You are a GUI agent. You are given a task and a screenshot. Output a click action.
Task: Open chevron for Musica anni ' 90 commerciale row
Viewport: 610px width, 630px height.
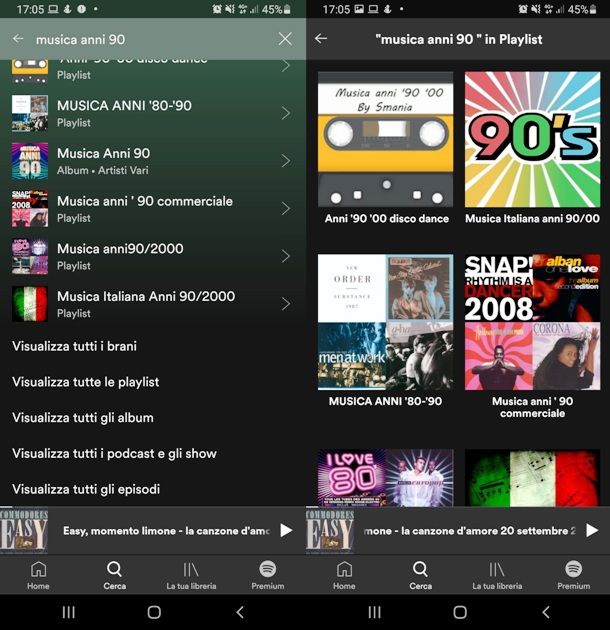click(x=285, y=209)
